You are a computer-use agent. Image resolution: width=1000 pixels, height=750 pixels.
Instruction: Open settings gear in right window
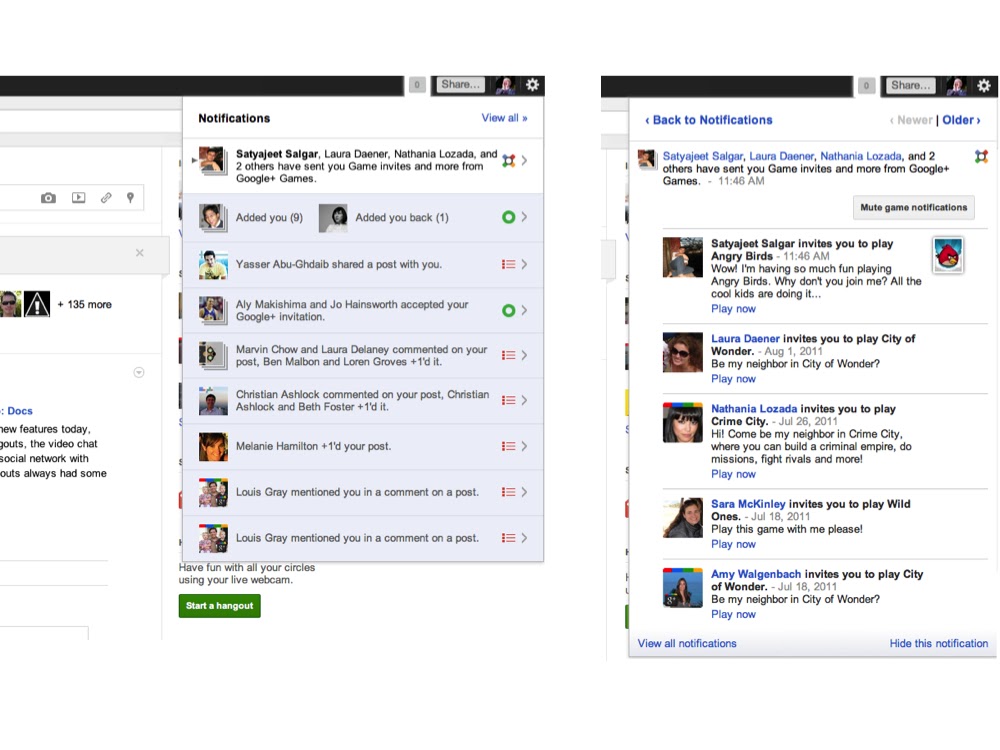(984, 85)
